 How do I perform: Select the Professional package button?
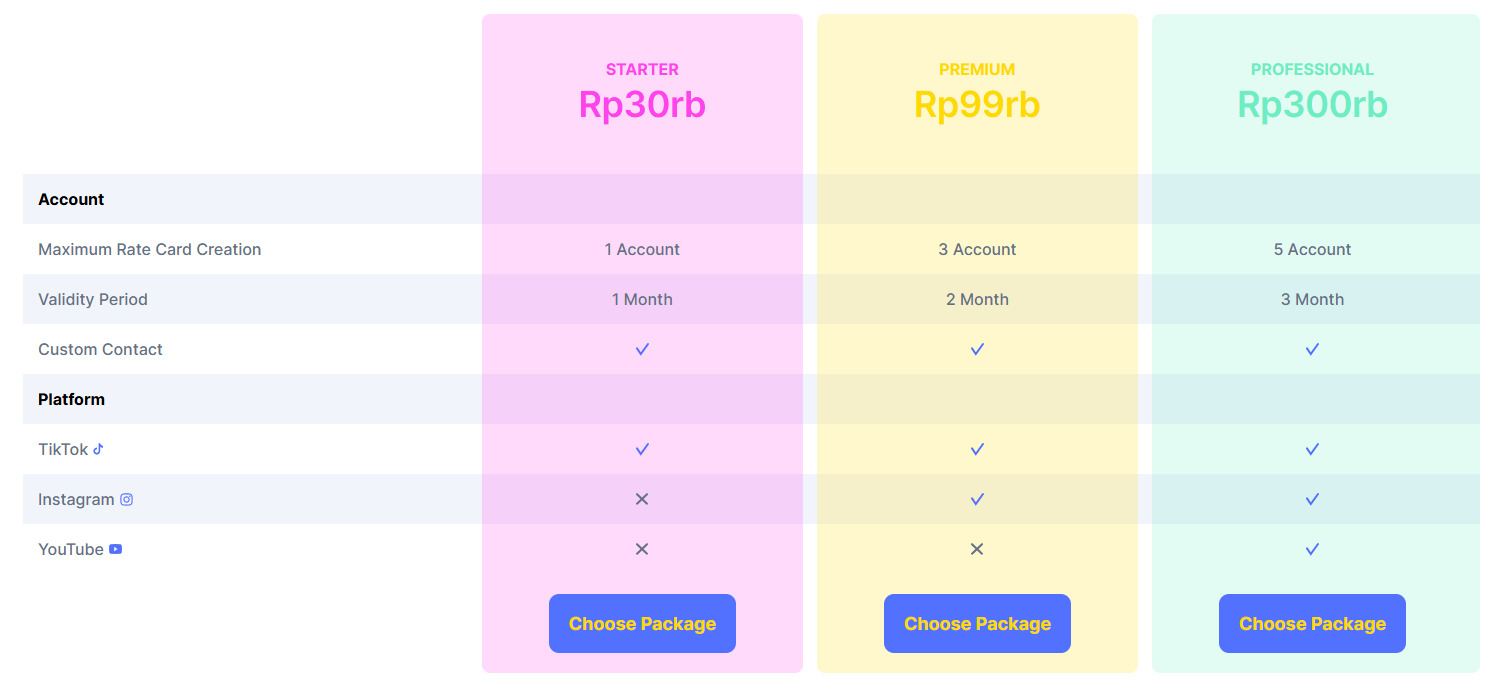coord(1312,624)
